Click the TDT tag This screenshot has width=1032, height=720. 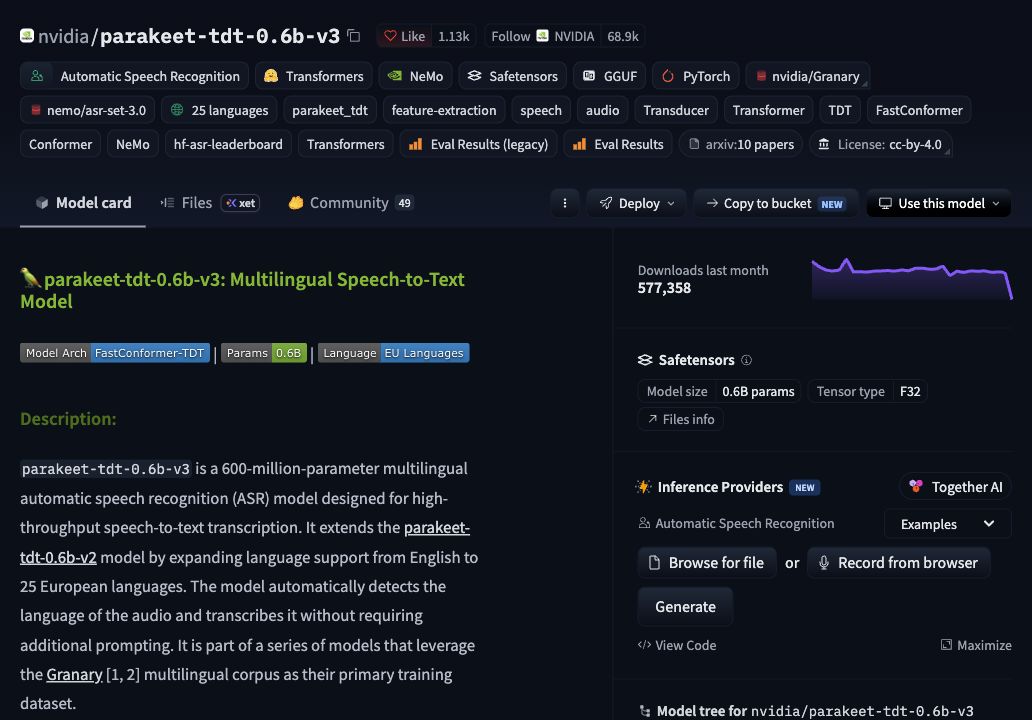pyautogui.click(x=840, y=111)
